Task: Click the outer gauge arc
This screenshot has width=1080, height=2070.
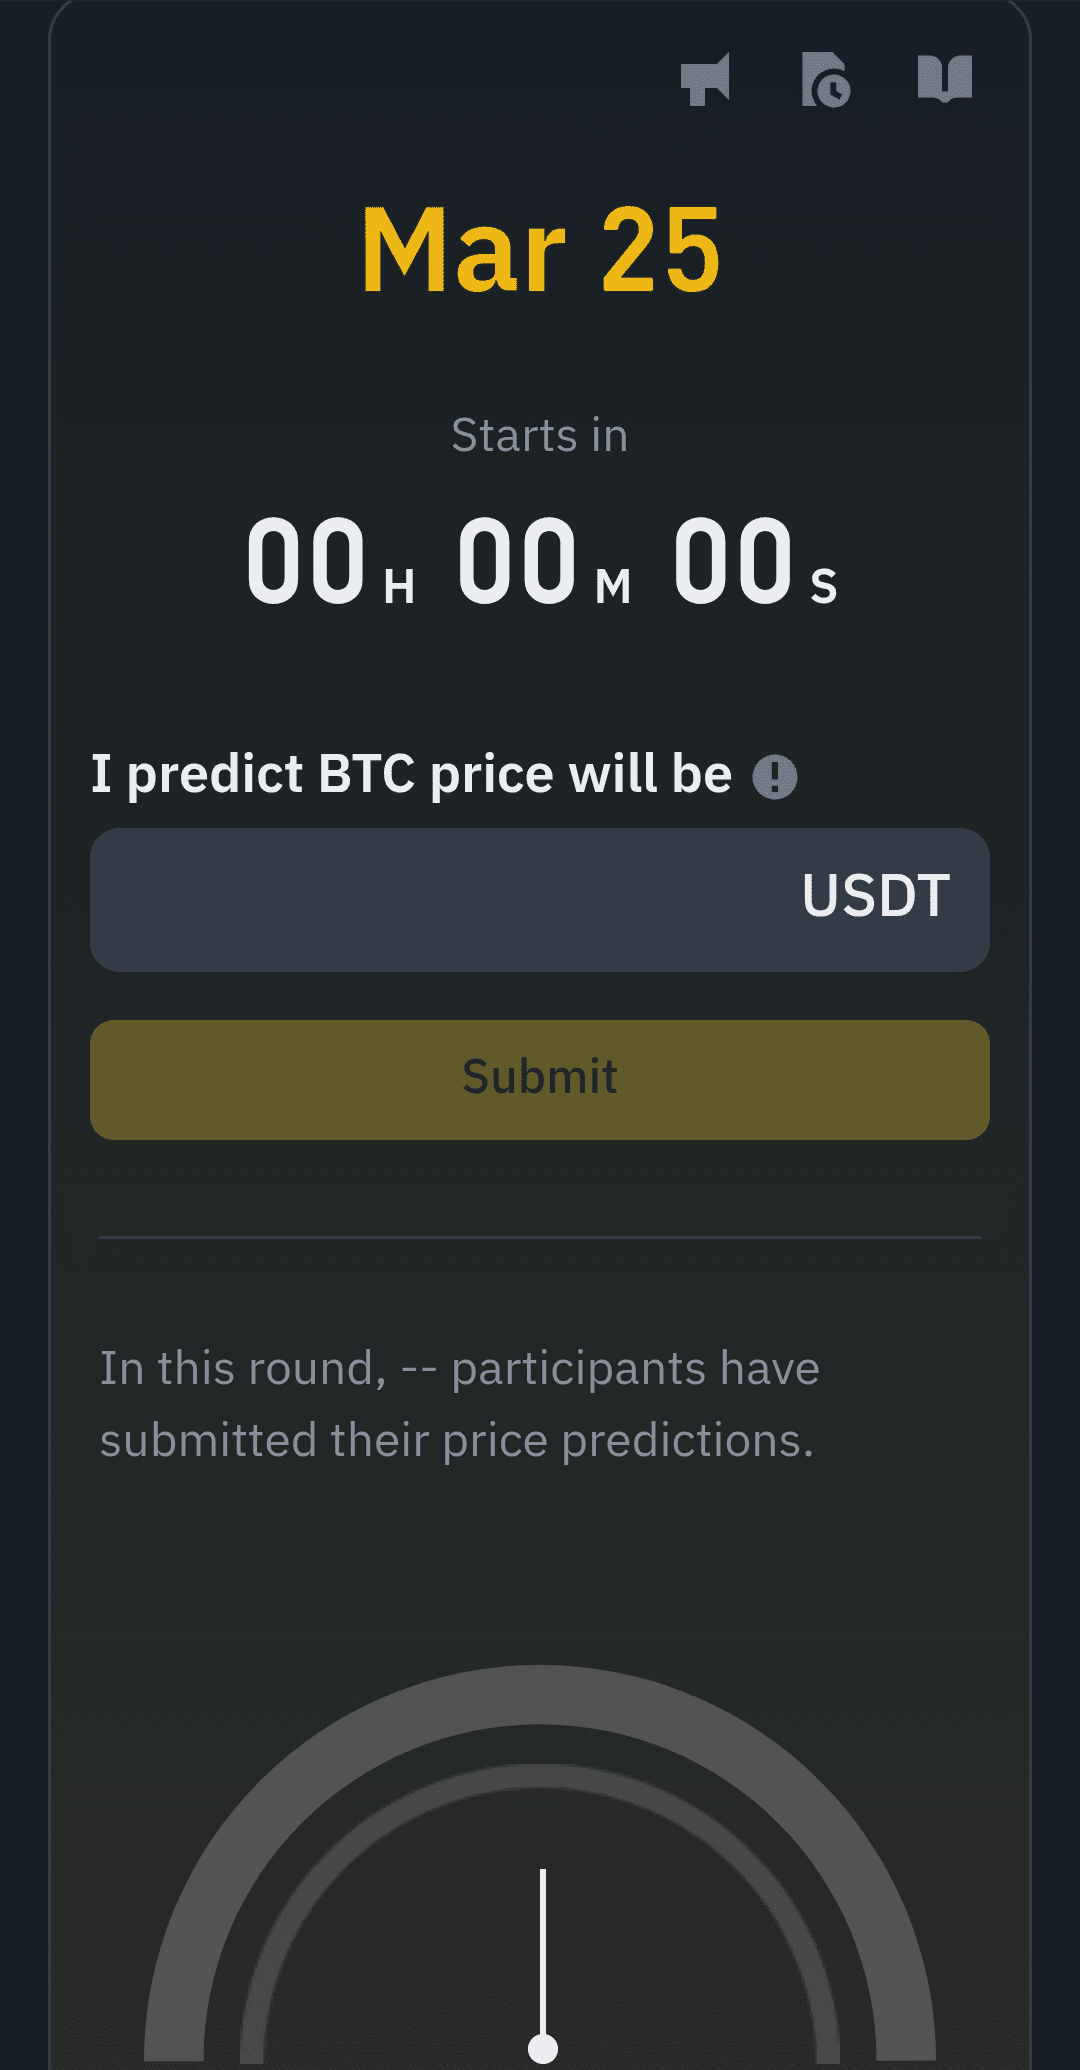Action: point(540,1694)
